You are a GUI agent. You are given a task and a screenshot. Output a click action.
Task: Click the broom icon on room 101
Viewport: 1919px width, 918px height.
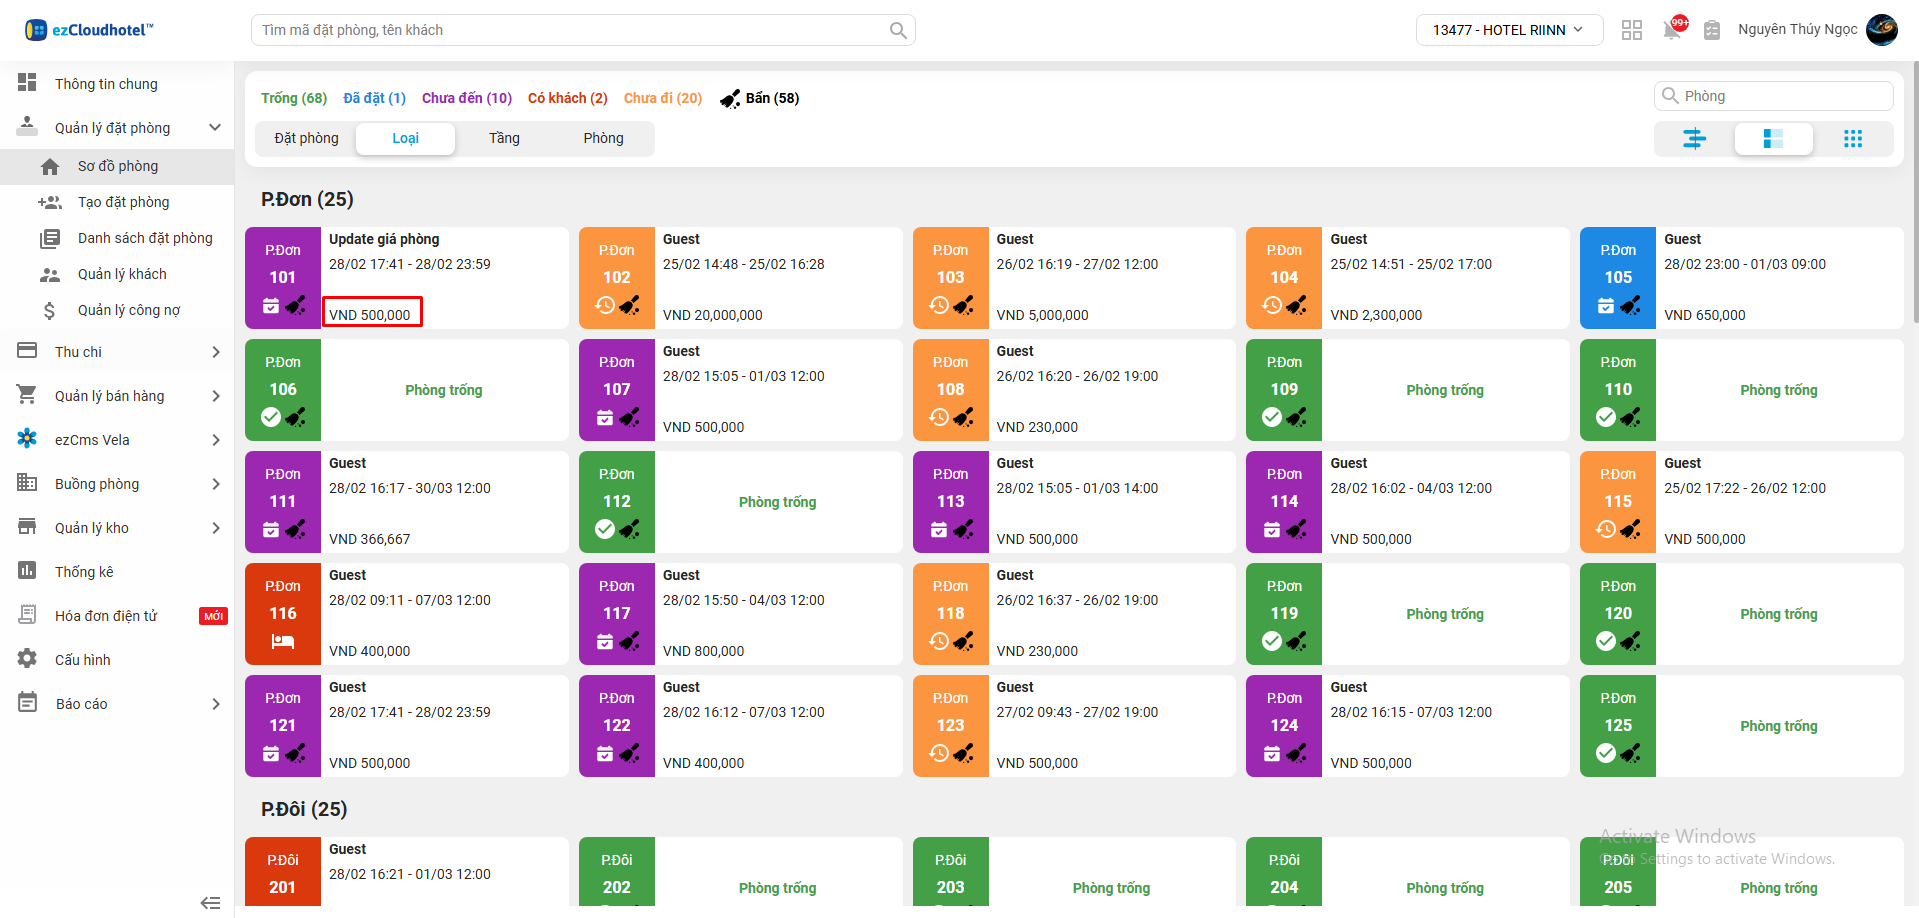296,306
